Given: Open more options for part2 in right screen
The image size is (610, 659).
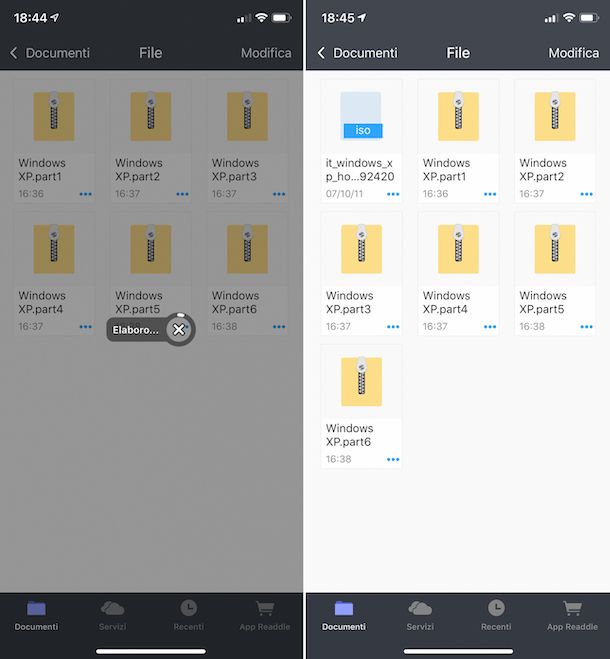Looking at the screenshot, I should pyautogui.click(x=587, y=194).
